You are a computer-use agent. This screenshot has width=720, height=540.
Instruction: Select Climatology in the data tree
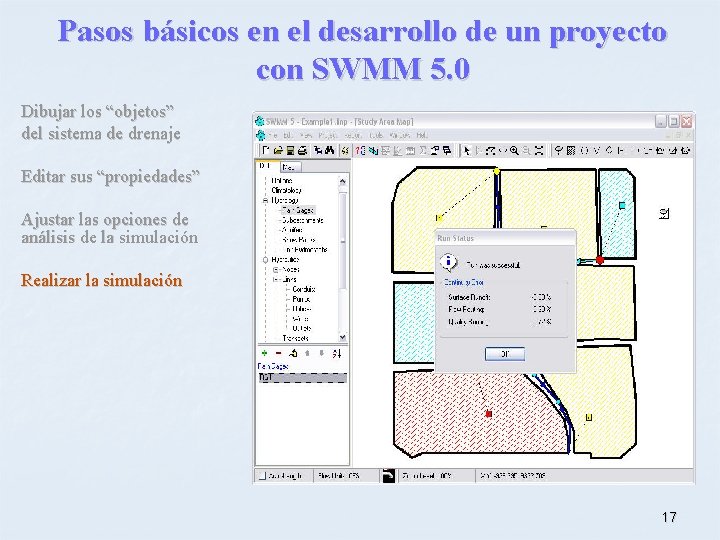[287, 190]
